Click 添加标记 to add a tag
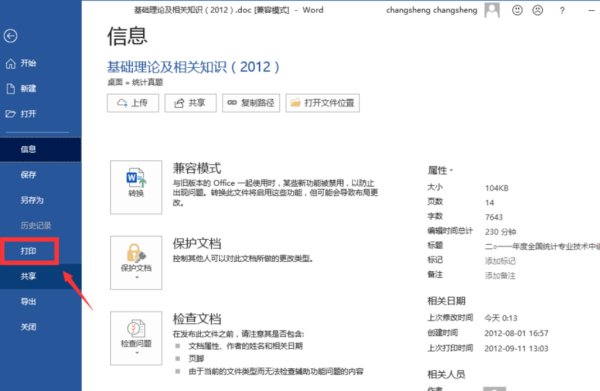The width and height of the screenshot is (600, 391). (500, 261)
